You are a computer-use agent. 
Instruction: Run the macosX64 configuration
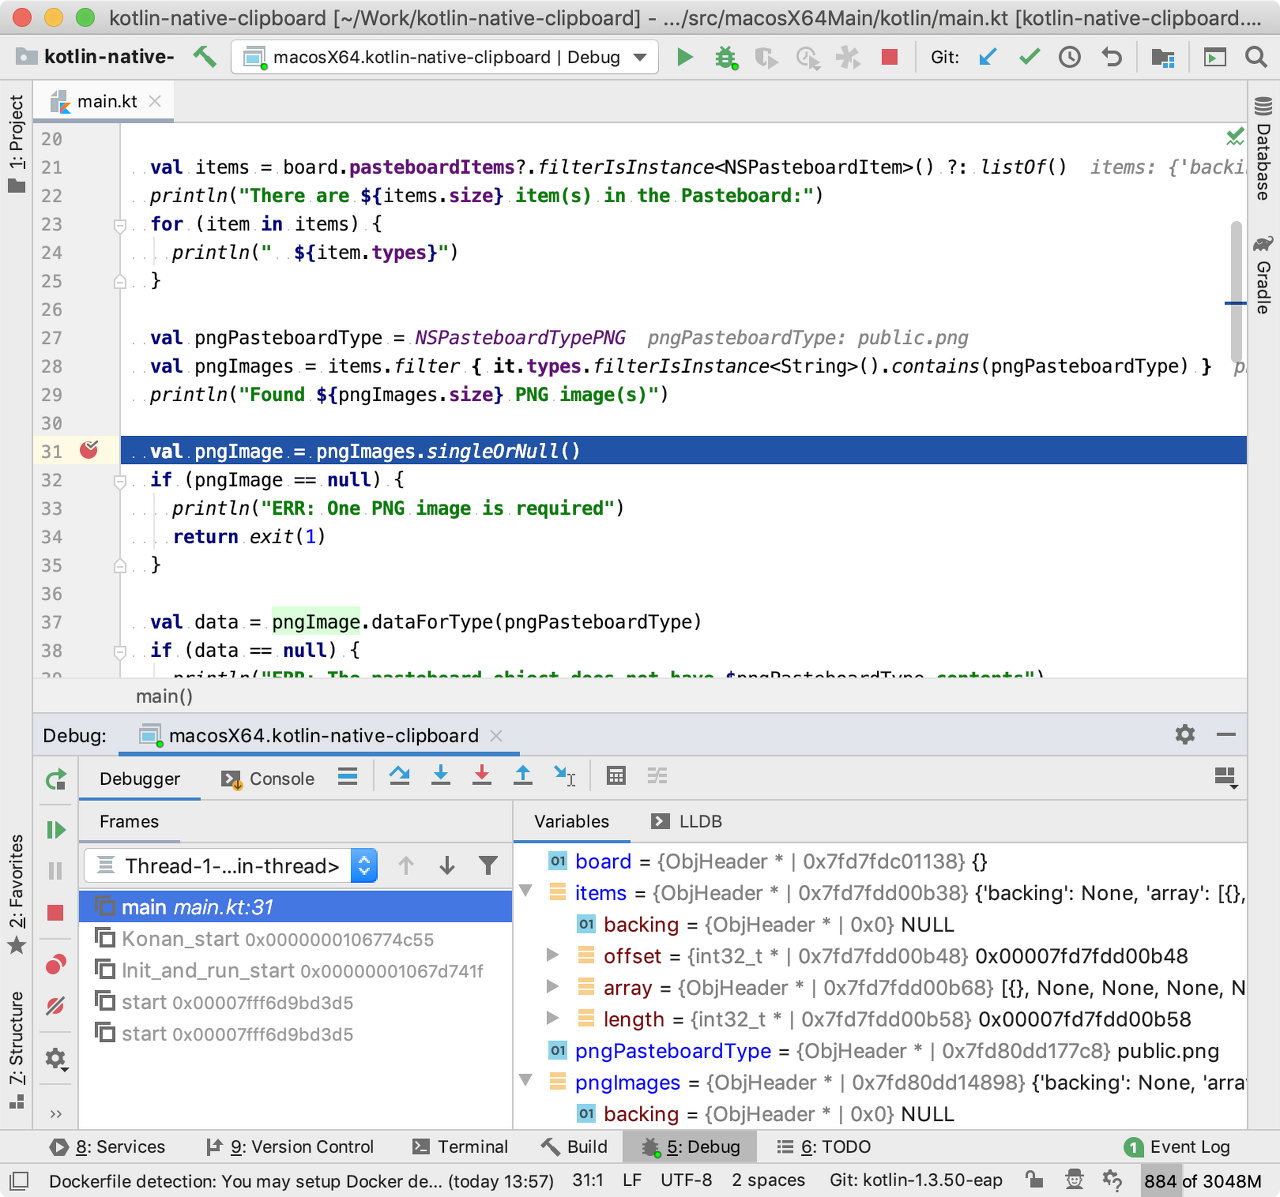tap(685, 57)
